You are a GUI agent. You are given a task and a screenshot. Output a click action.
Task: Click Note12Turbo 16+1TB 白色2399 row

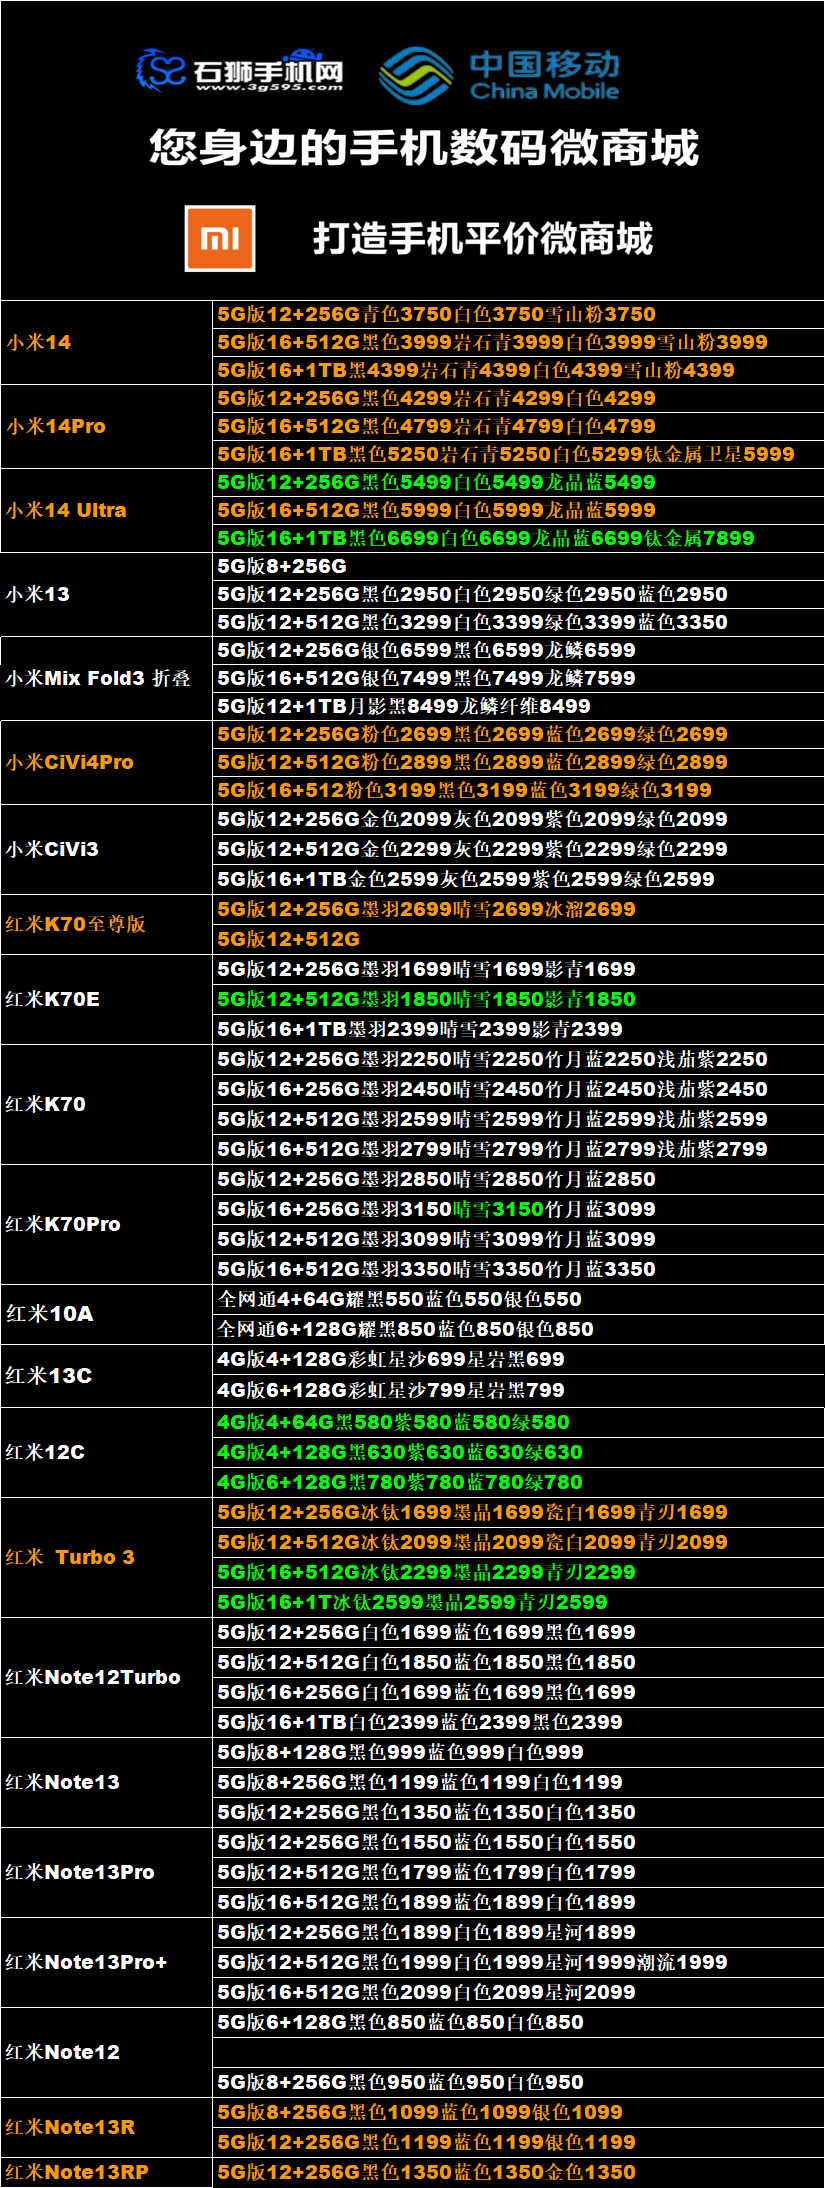(519, 1722)
